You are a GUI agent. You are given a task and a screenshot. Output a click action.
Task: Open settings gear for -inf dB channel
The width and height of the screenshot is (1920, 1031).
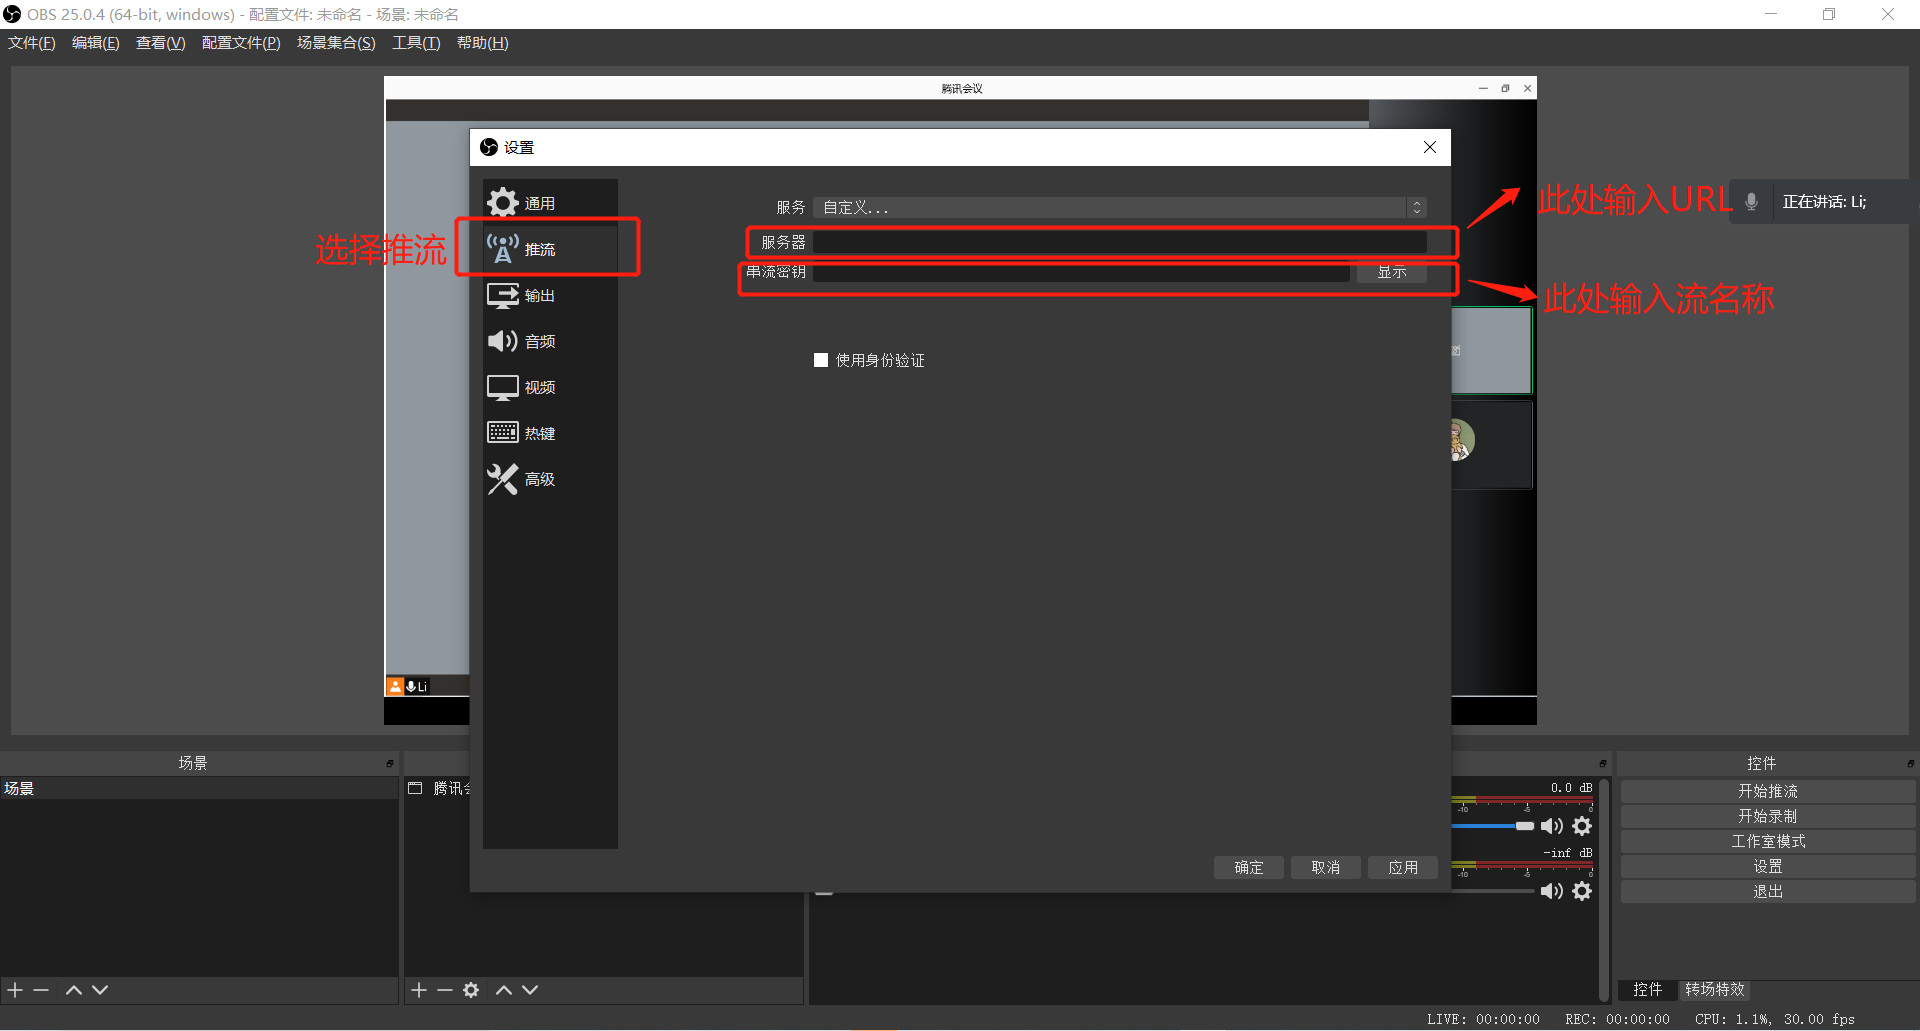(x=1582, y=891)
